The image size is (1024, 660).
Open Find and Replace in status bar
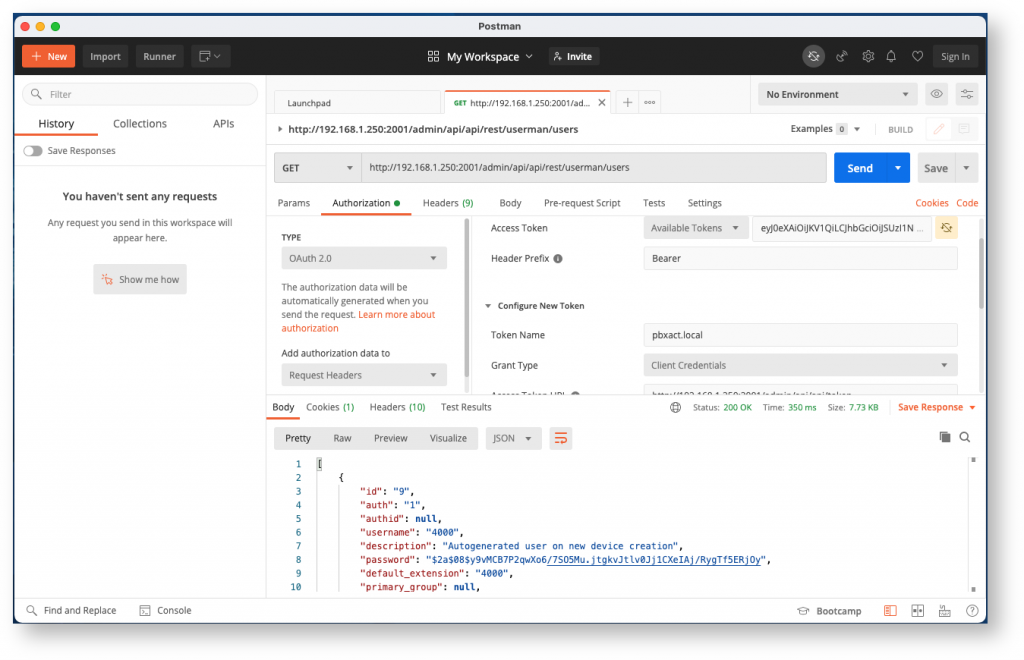[x=71, y=610]
